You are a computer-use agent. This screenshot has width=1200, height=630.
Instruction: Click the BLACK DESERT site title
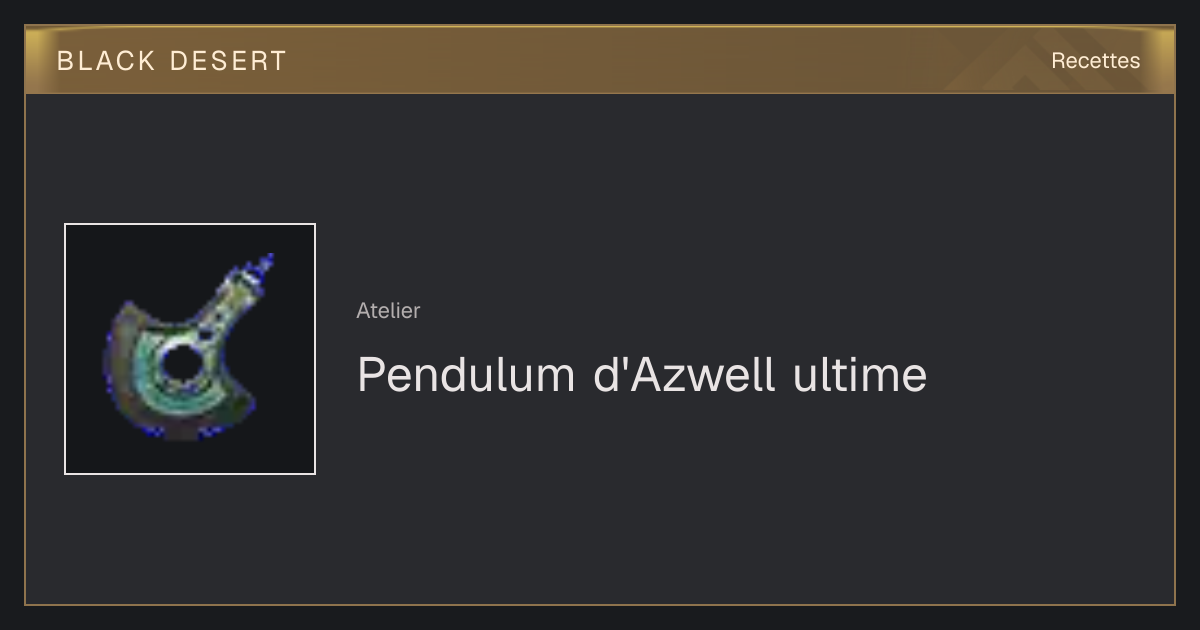172,61
